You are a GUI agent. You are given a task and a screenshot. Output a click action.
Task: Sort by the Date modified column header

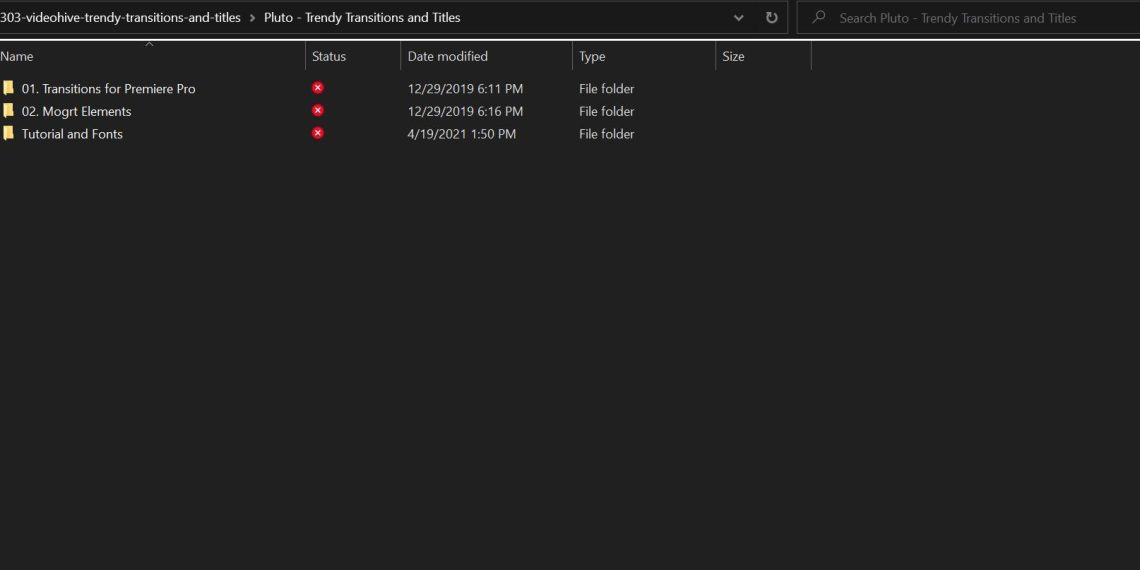[x=448, y=57]
